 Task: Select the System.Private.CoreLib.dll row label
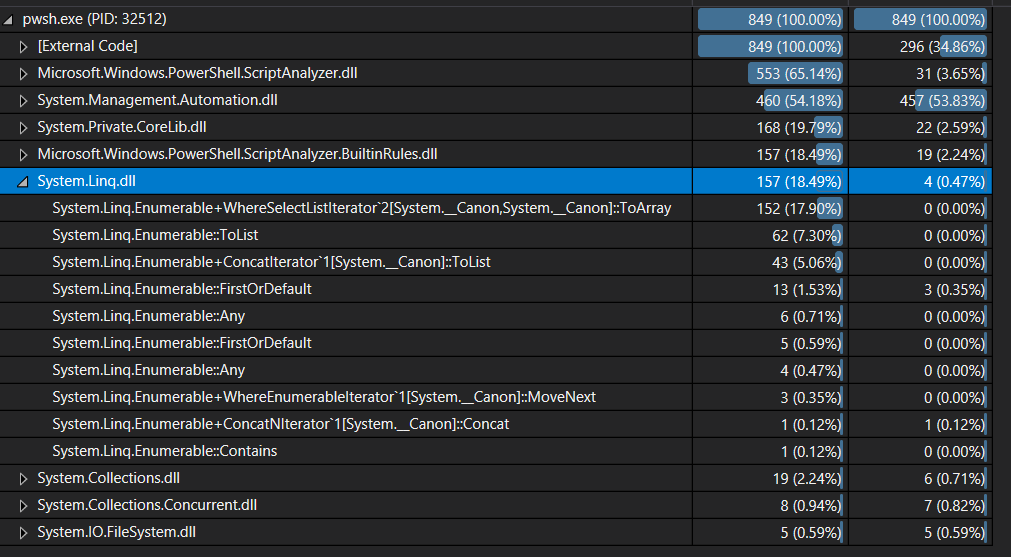coord(122,128)
